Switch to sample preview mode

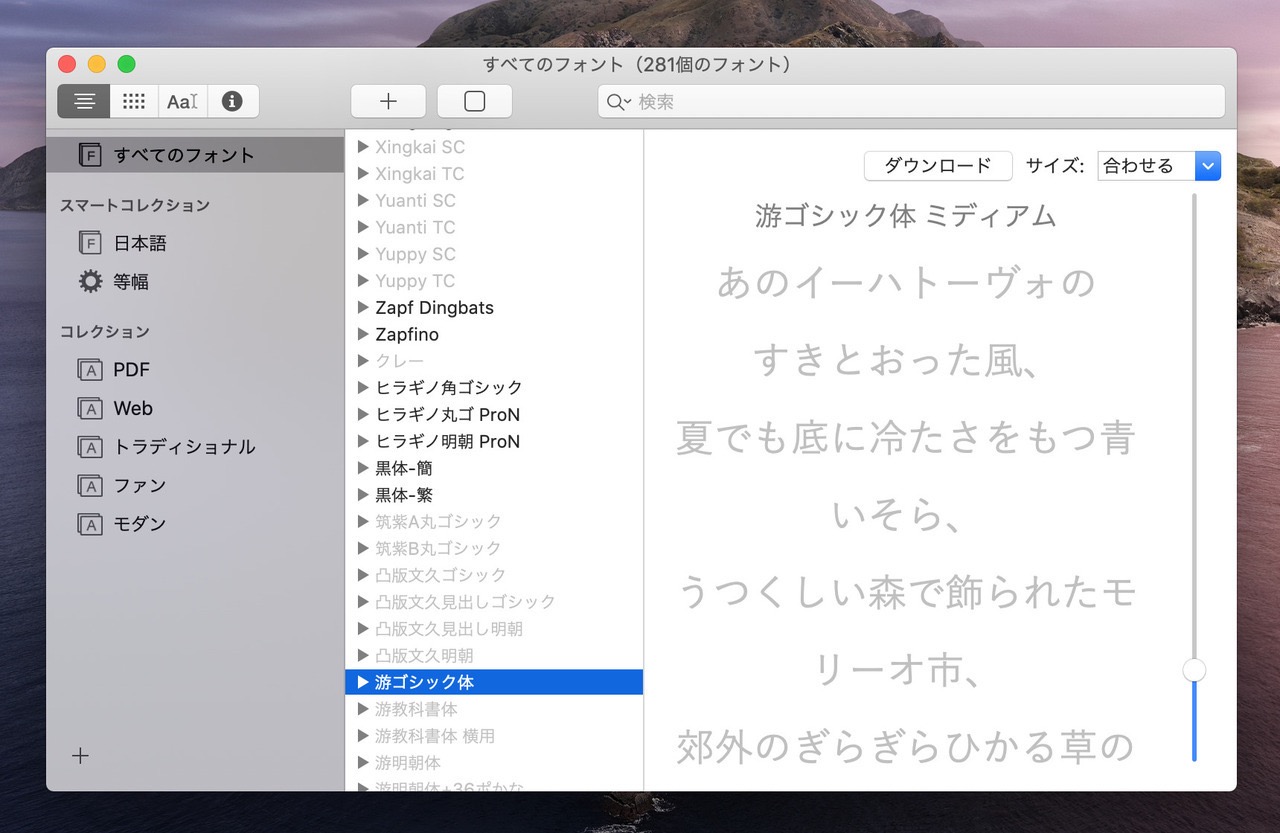point(84,101)
